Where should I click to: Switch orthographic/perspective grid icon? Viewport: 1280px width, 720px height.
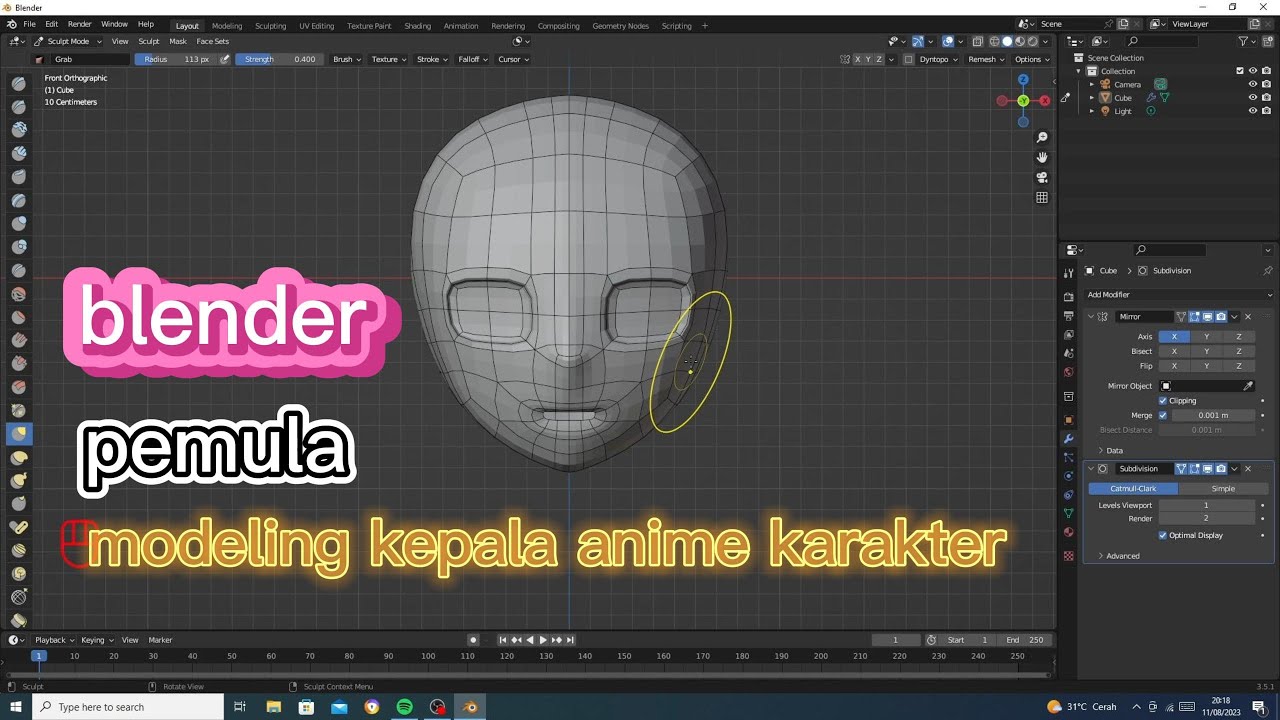[1042, 198]
